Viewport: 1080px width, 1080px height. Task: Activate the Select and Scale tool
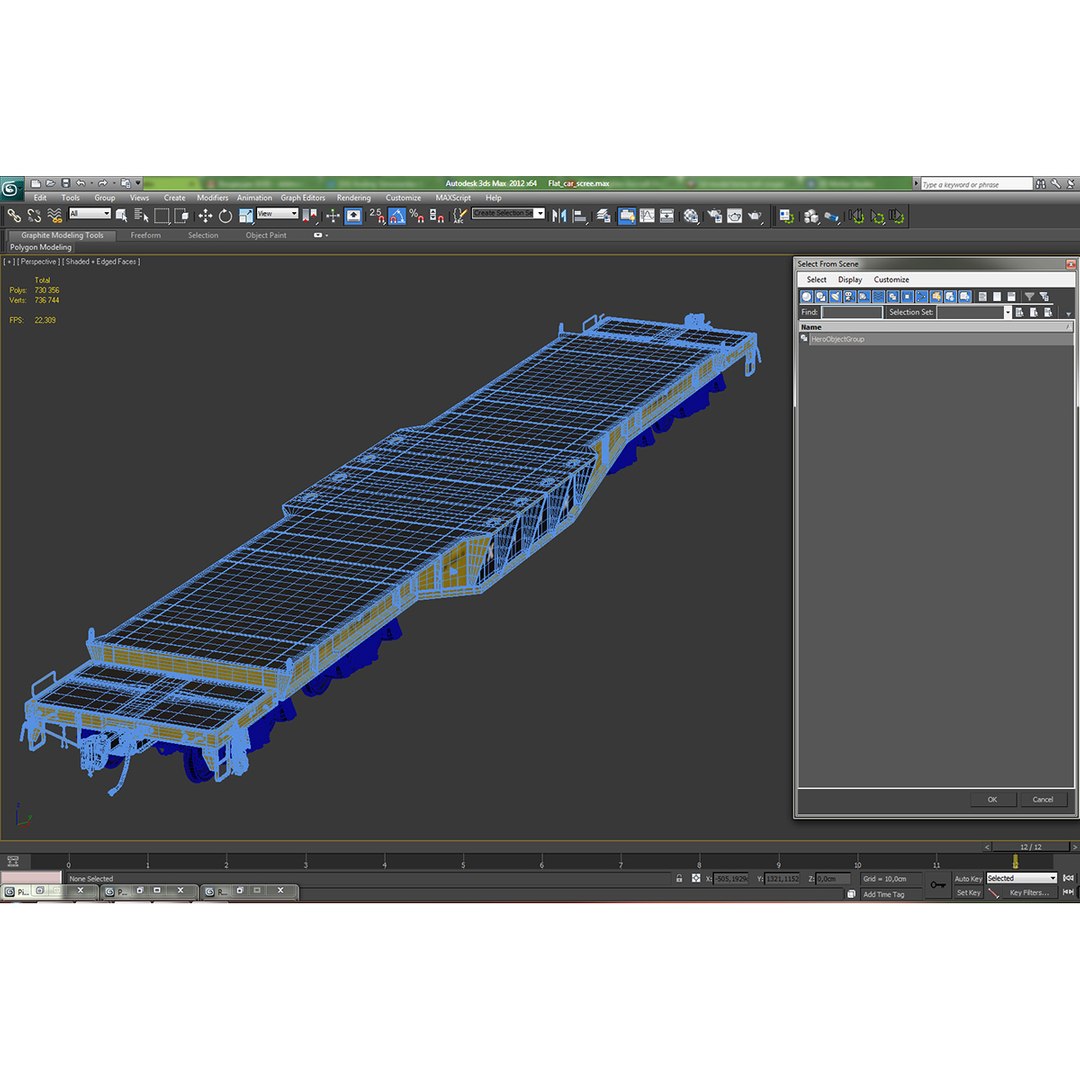246,216
